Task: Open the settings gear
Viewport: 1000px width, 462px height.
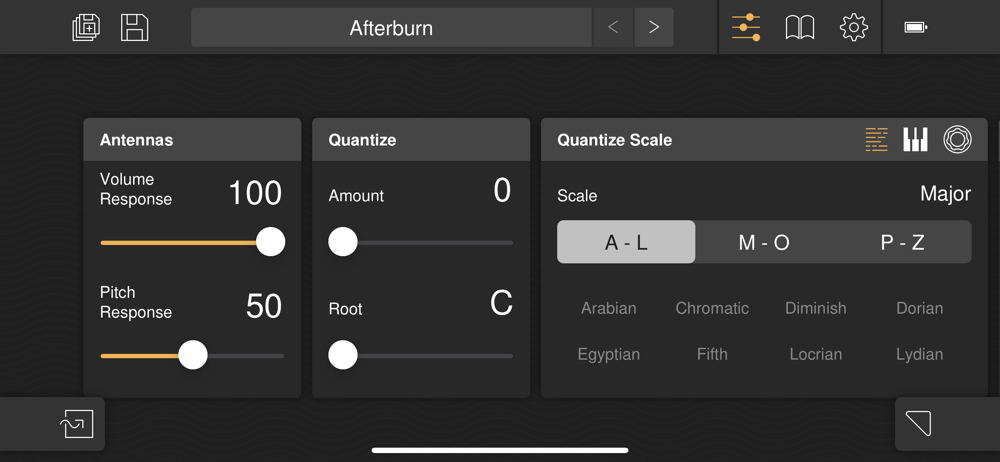Action: click(x=854, y=28)
